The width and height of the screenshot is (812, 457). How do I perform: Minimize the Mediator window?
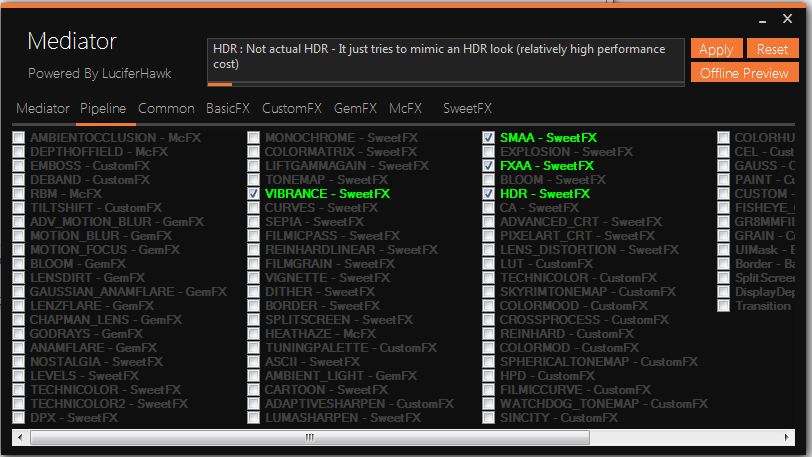[x=762, y=20]
